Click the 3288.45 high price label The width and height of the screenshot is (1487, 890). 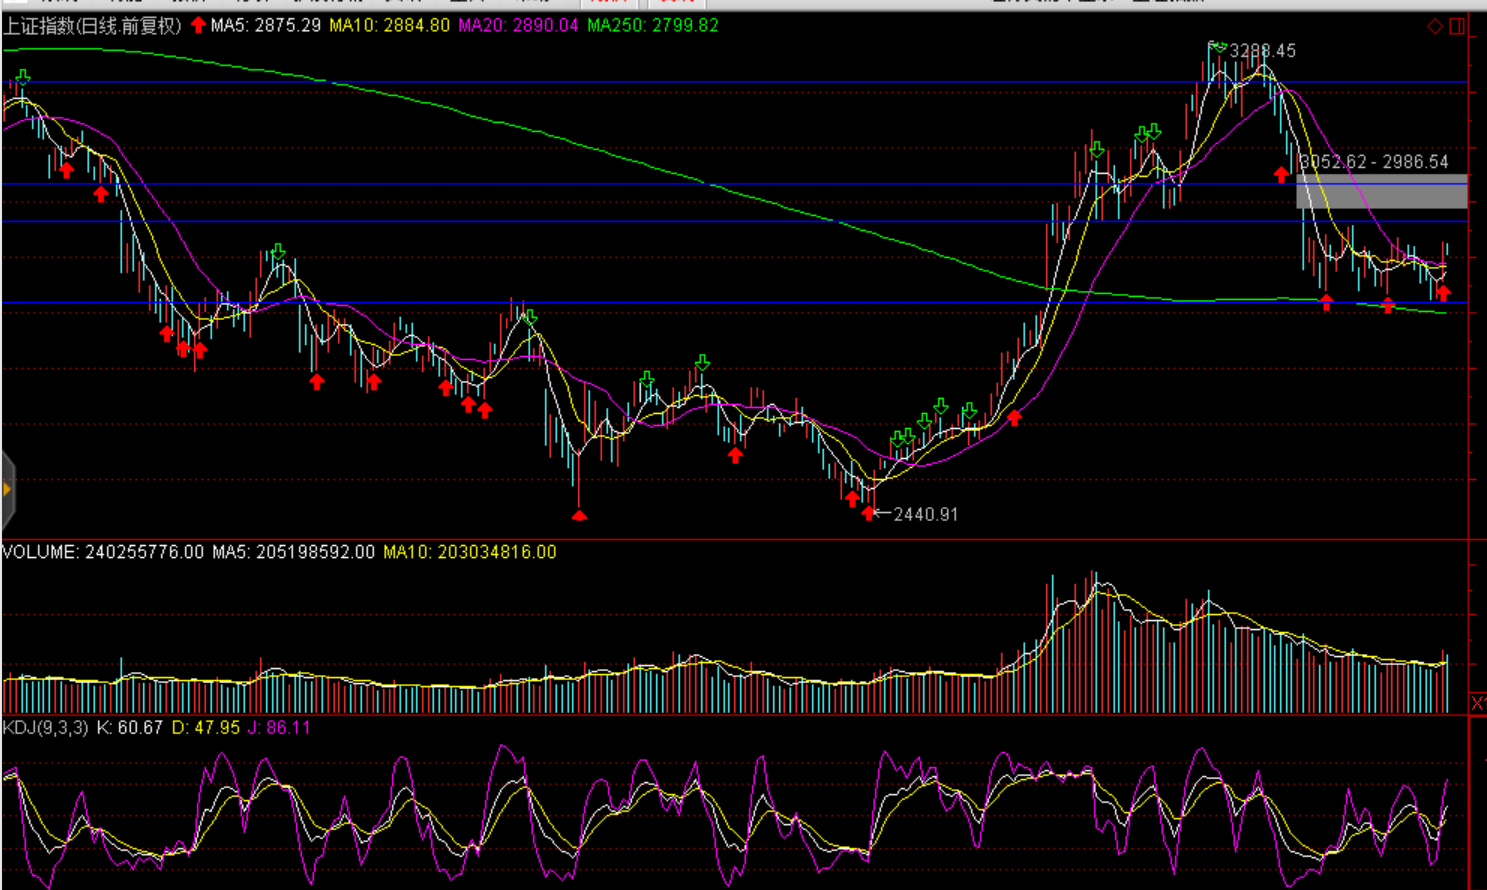pyautogui.click(x=1262, y=51)
